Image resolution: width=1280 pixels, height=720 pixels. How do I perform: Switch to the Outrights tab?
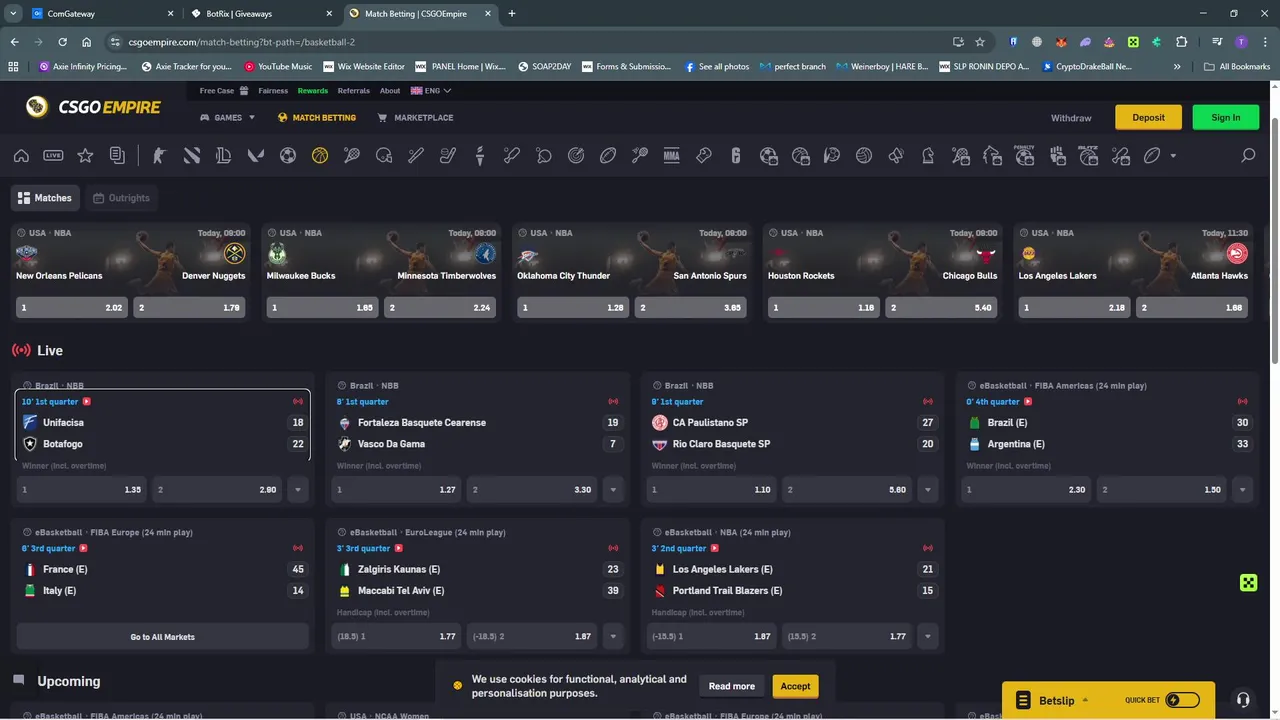point(121,198)
